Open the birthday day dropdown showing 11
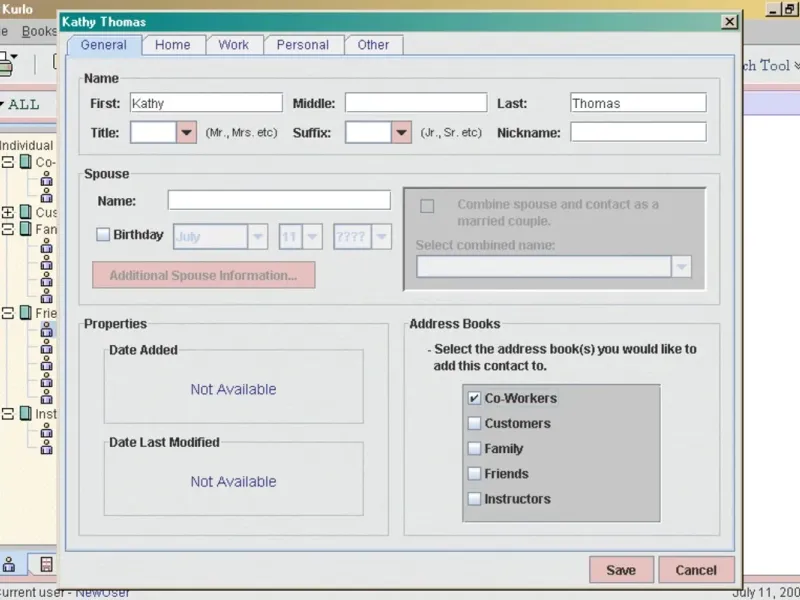This screenshot has height=600, width=800. pos(312,237)
